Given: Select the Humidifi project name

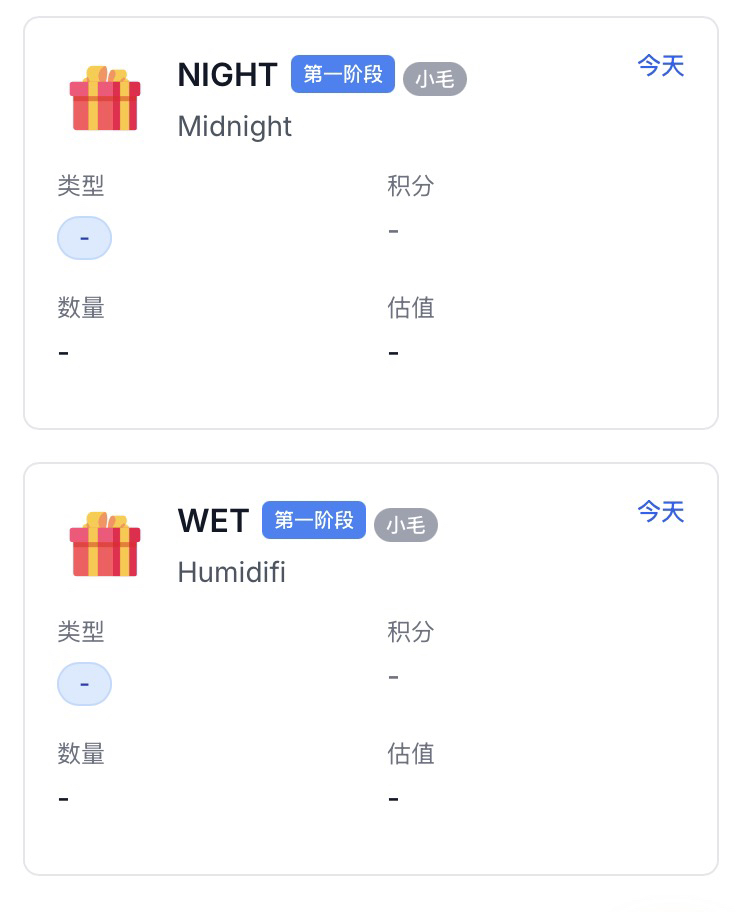Looking at the screenshot, I should (232, 572).
